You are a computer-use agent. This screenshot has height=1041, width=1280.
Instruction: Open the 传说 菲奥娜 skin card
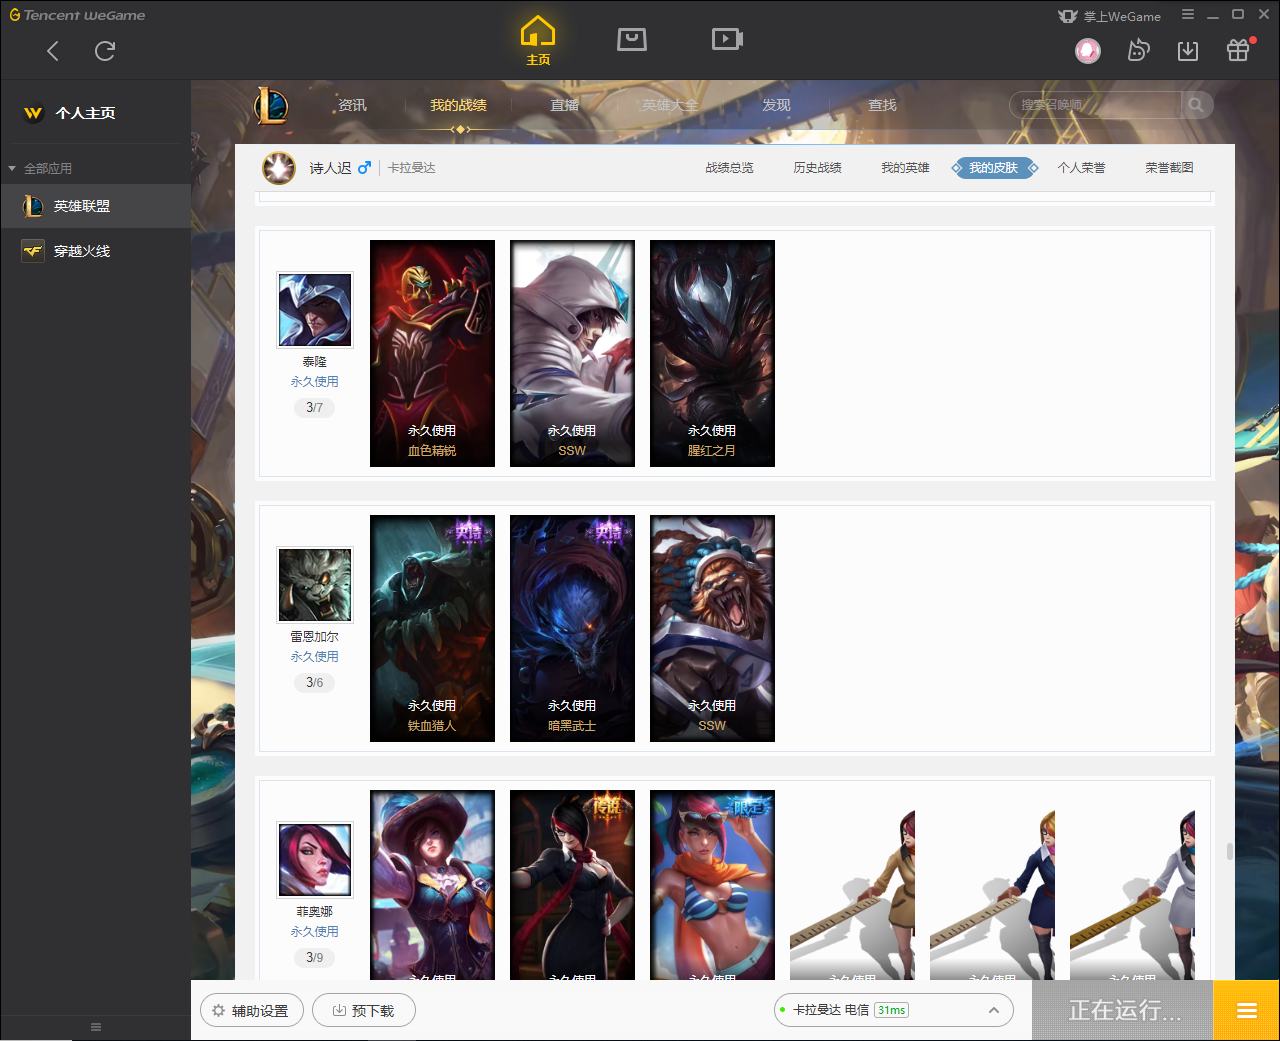572,885
